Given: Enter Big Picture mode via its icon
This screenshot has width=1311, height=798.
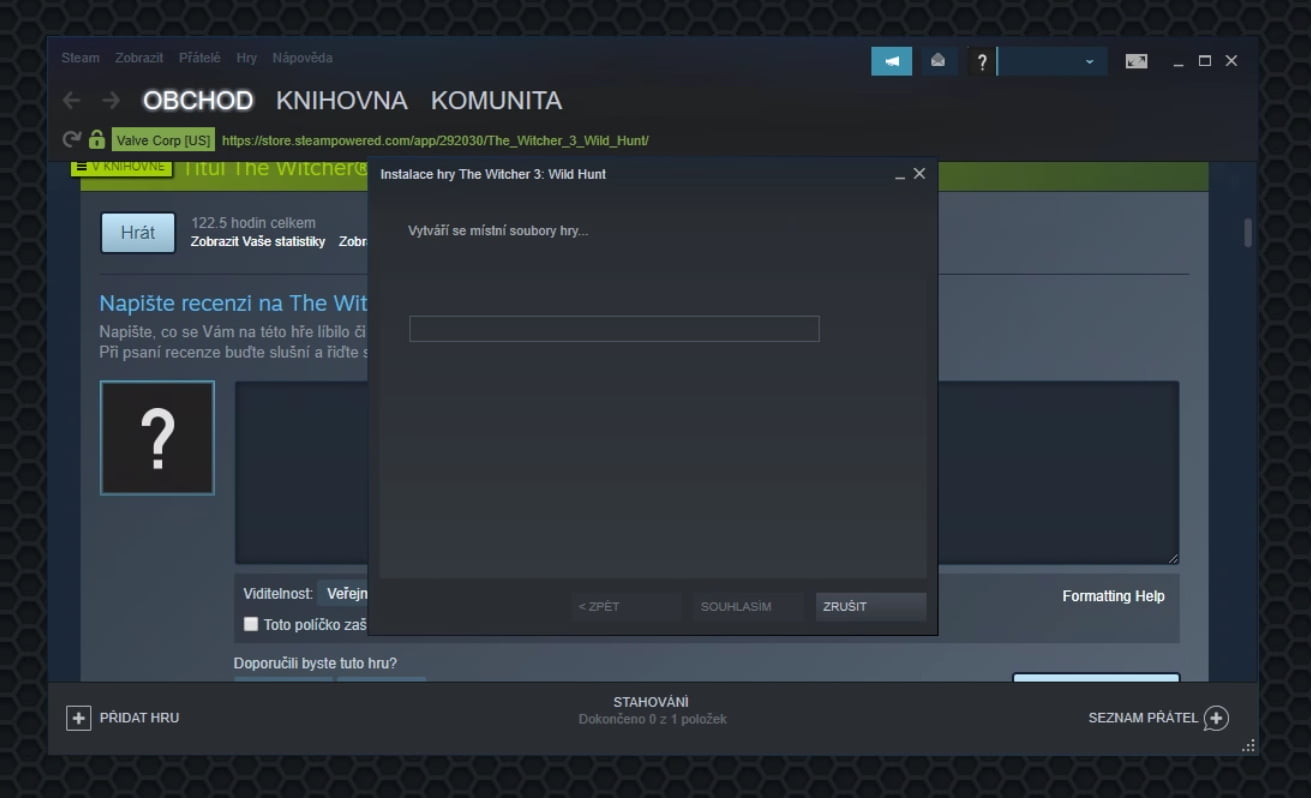Looking at the screenshot, I should 1136,60.
